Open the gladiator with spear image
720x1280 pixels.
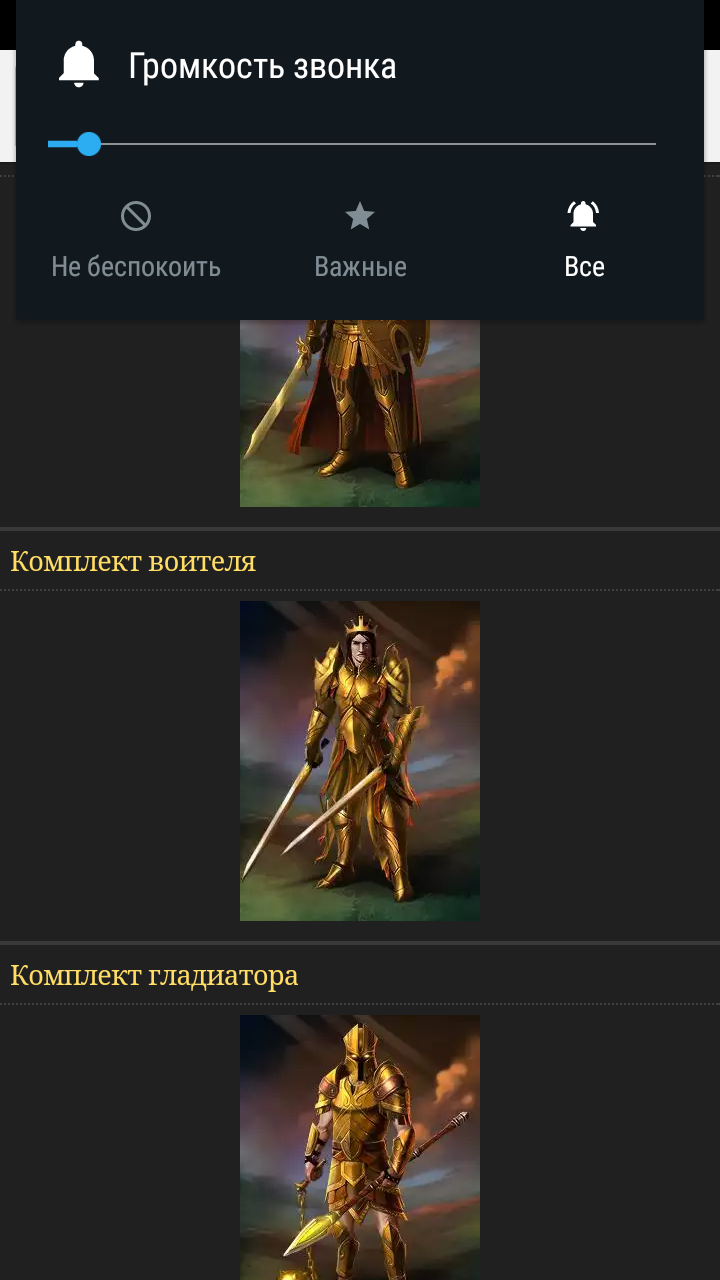tap(360, 1147)
